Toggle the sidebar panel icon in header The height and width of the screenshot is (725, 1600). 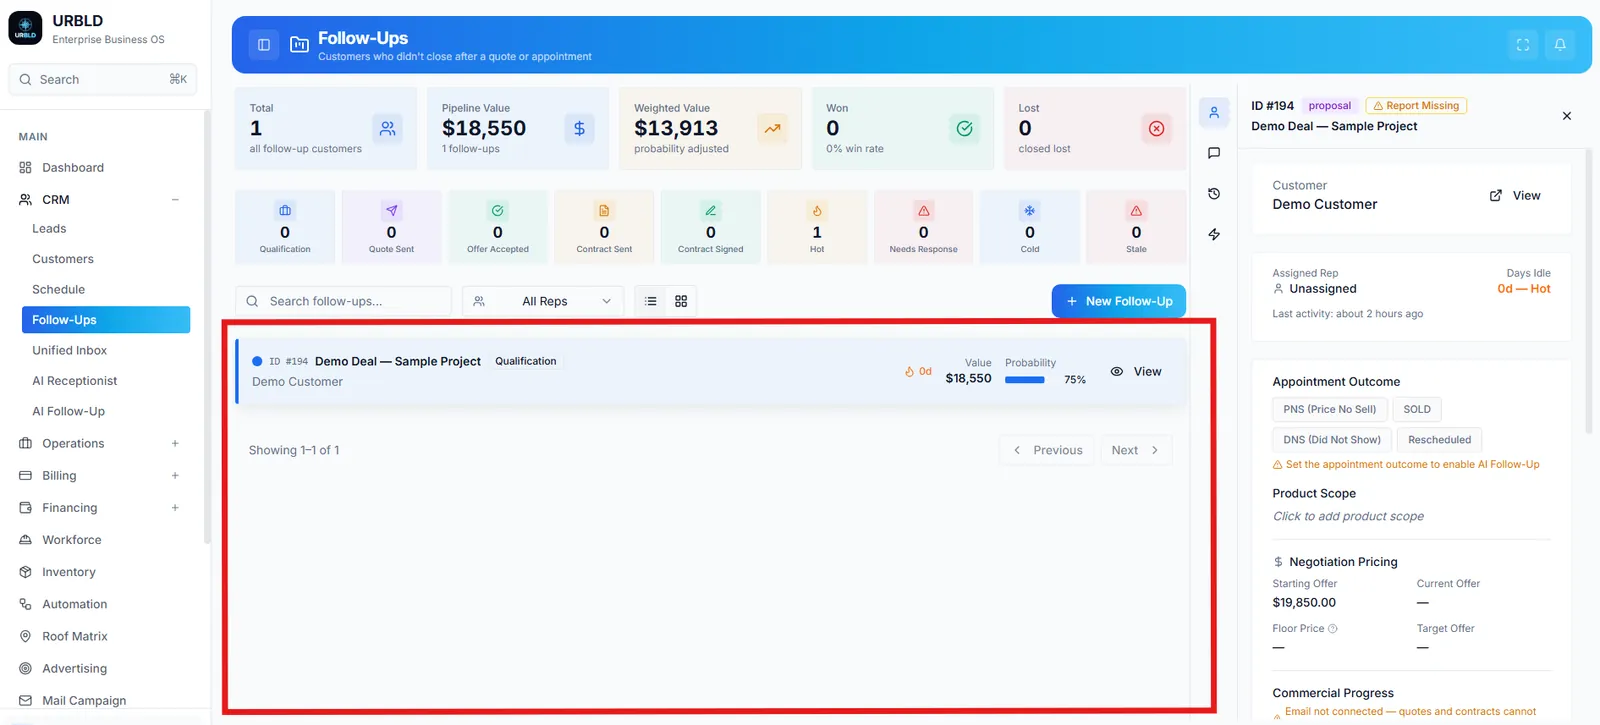(x=264, y=45)
